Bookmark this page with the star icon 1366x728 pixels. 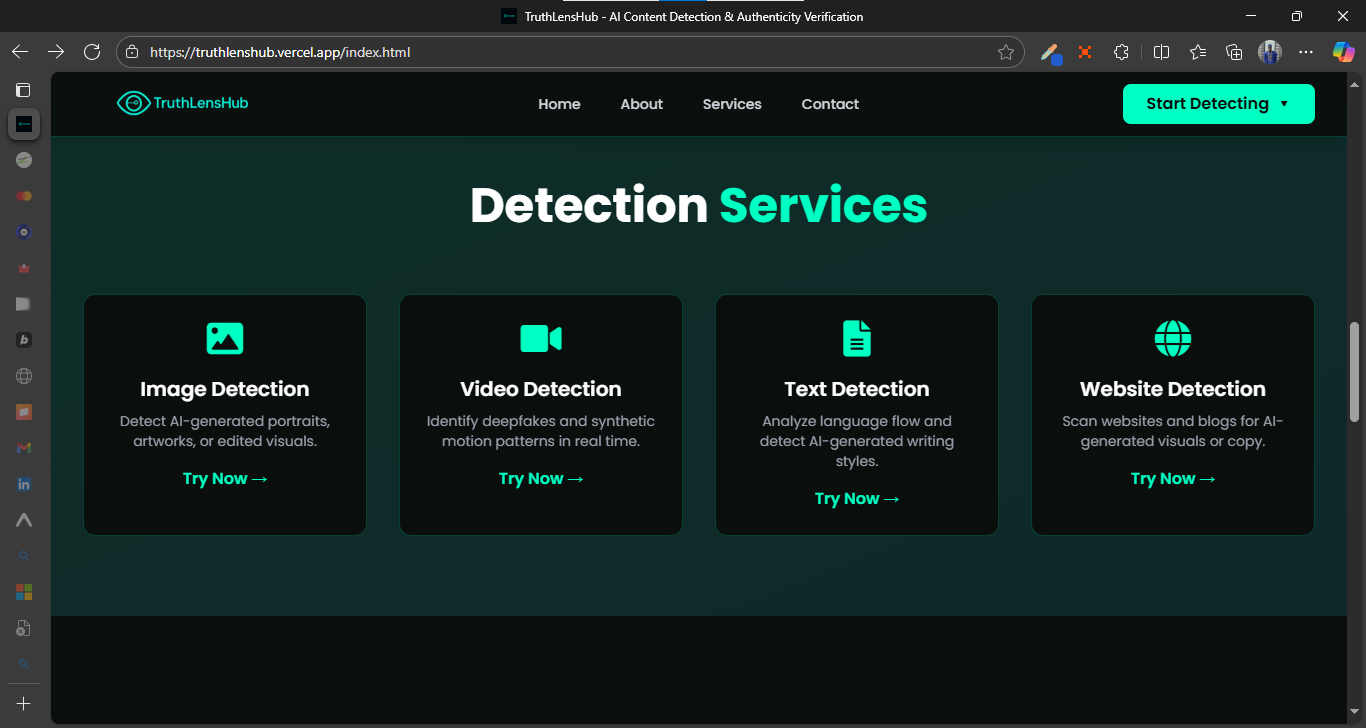tap(1006, 52)
